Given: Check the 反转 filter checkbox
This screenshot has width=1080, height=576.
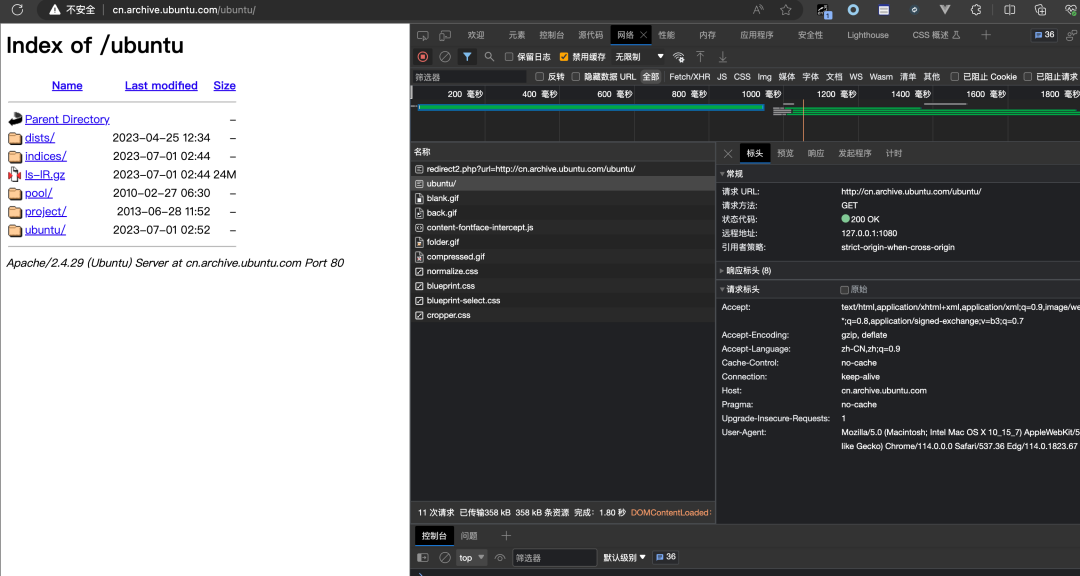Looking at the screenshot, I should [539, 76].
